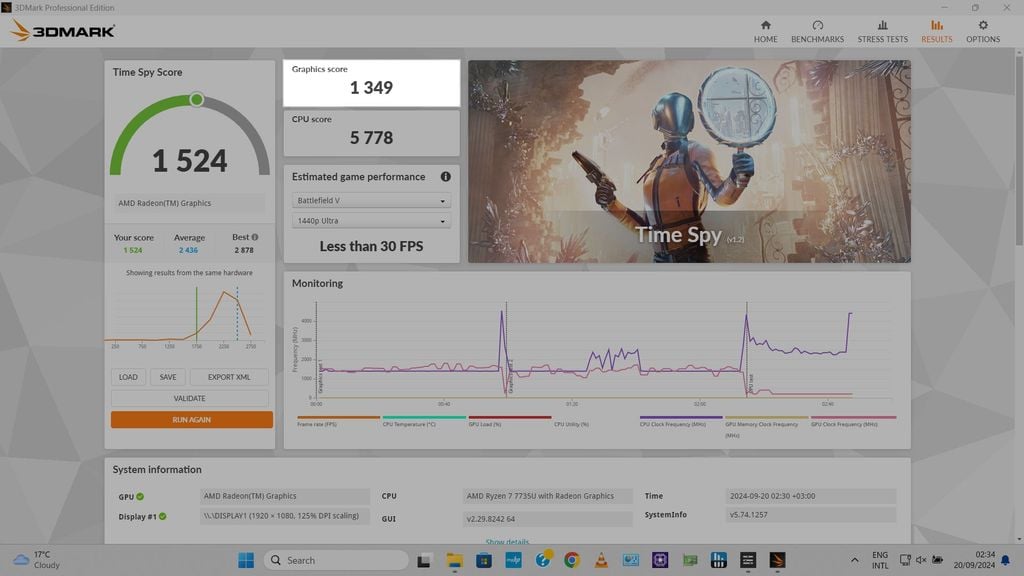Click the purple square taskbar app icon
Image resolution: width=1024 pixels, height=576 pixels.
click(660, 560)
